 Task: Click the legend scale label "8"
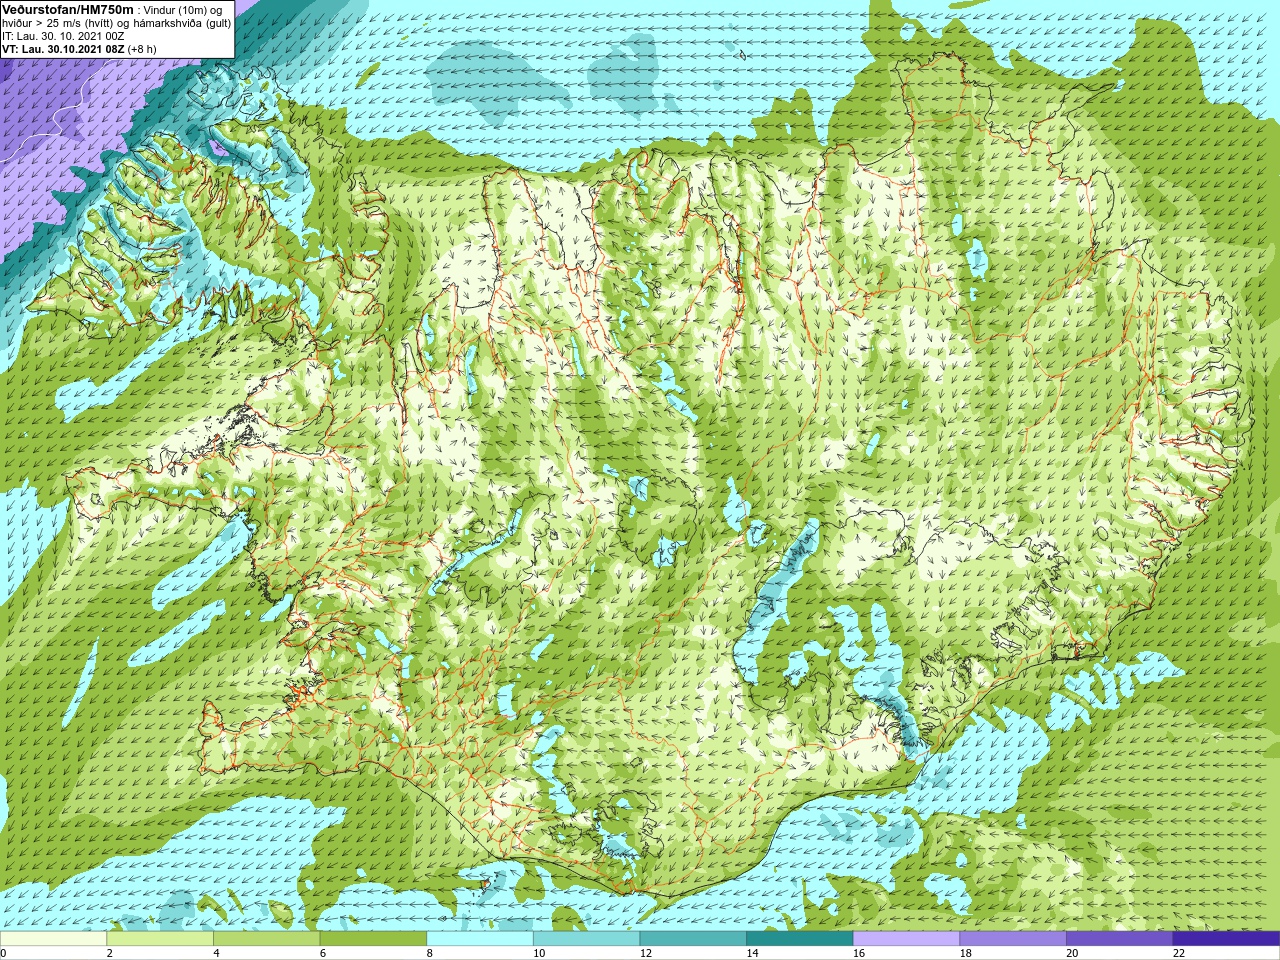(430, 953)
